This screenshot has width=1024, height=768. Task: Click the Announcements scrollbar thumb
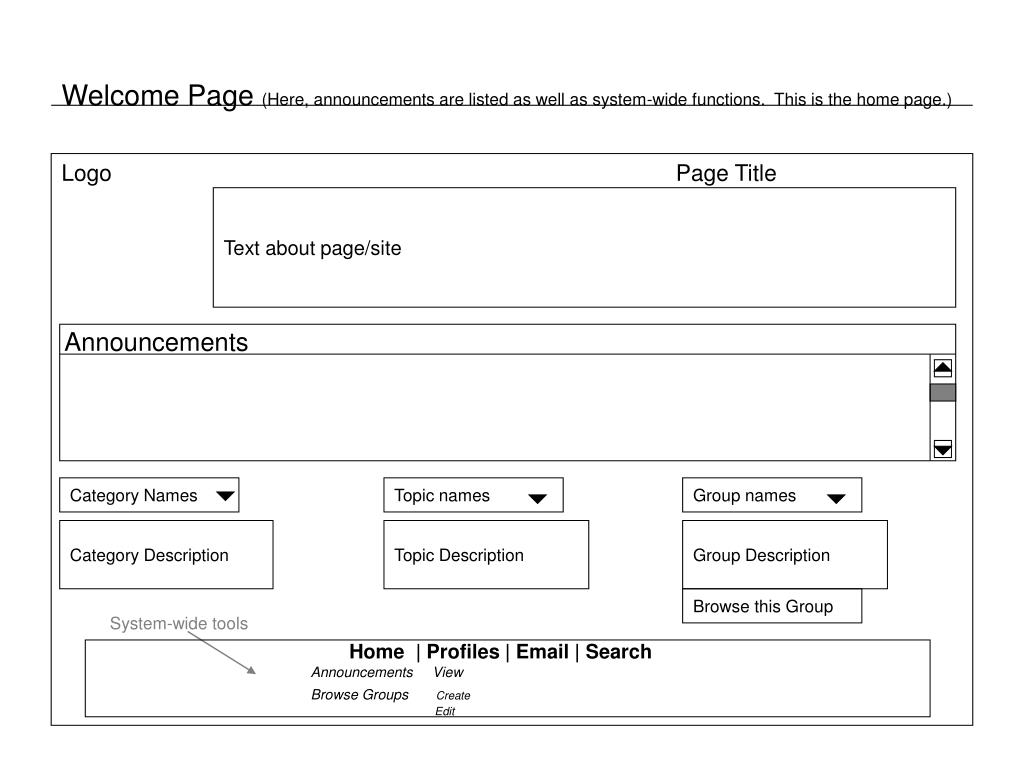pos(942,392)
